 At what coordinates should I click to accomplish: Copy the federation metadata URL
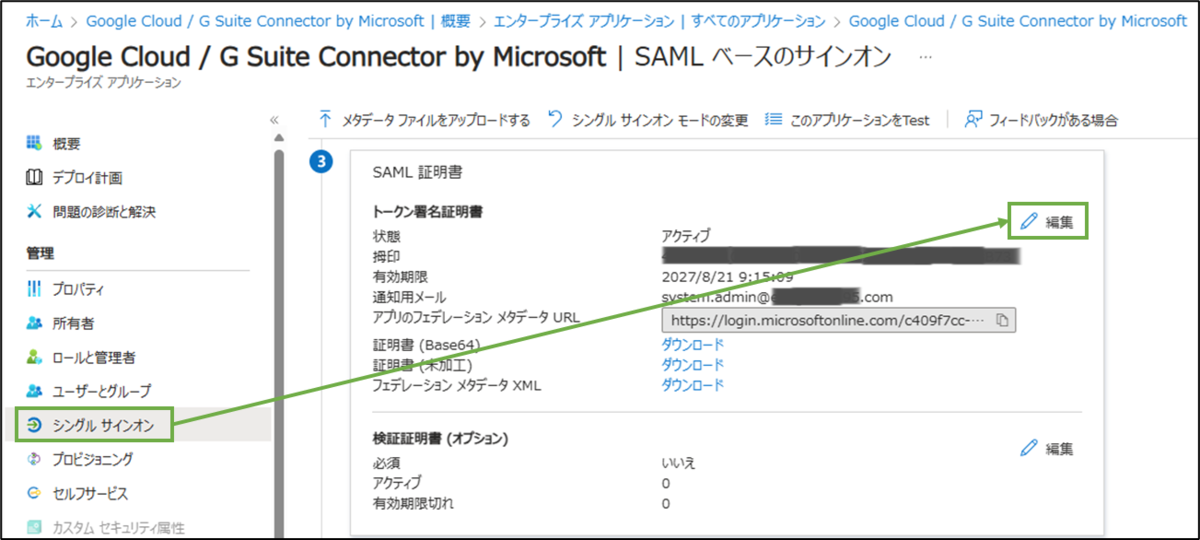[1003, 320]
